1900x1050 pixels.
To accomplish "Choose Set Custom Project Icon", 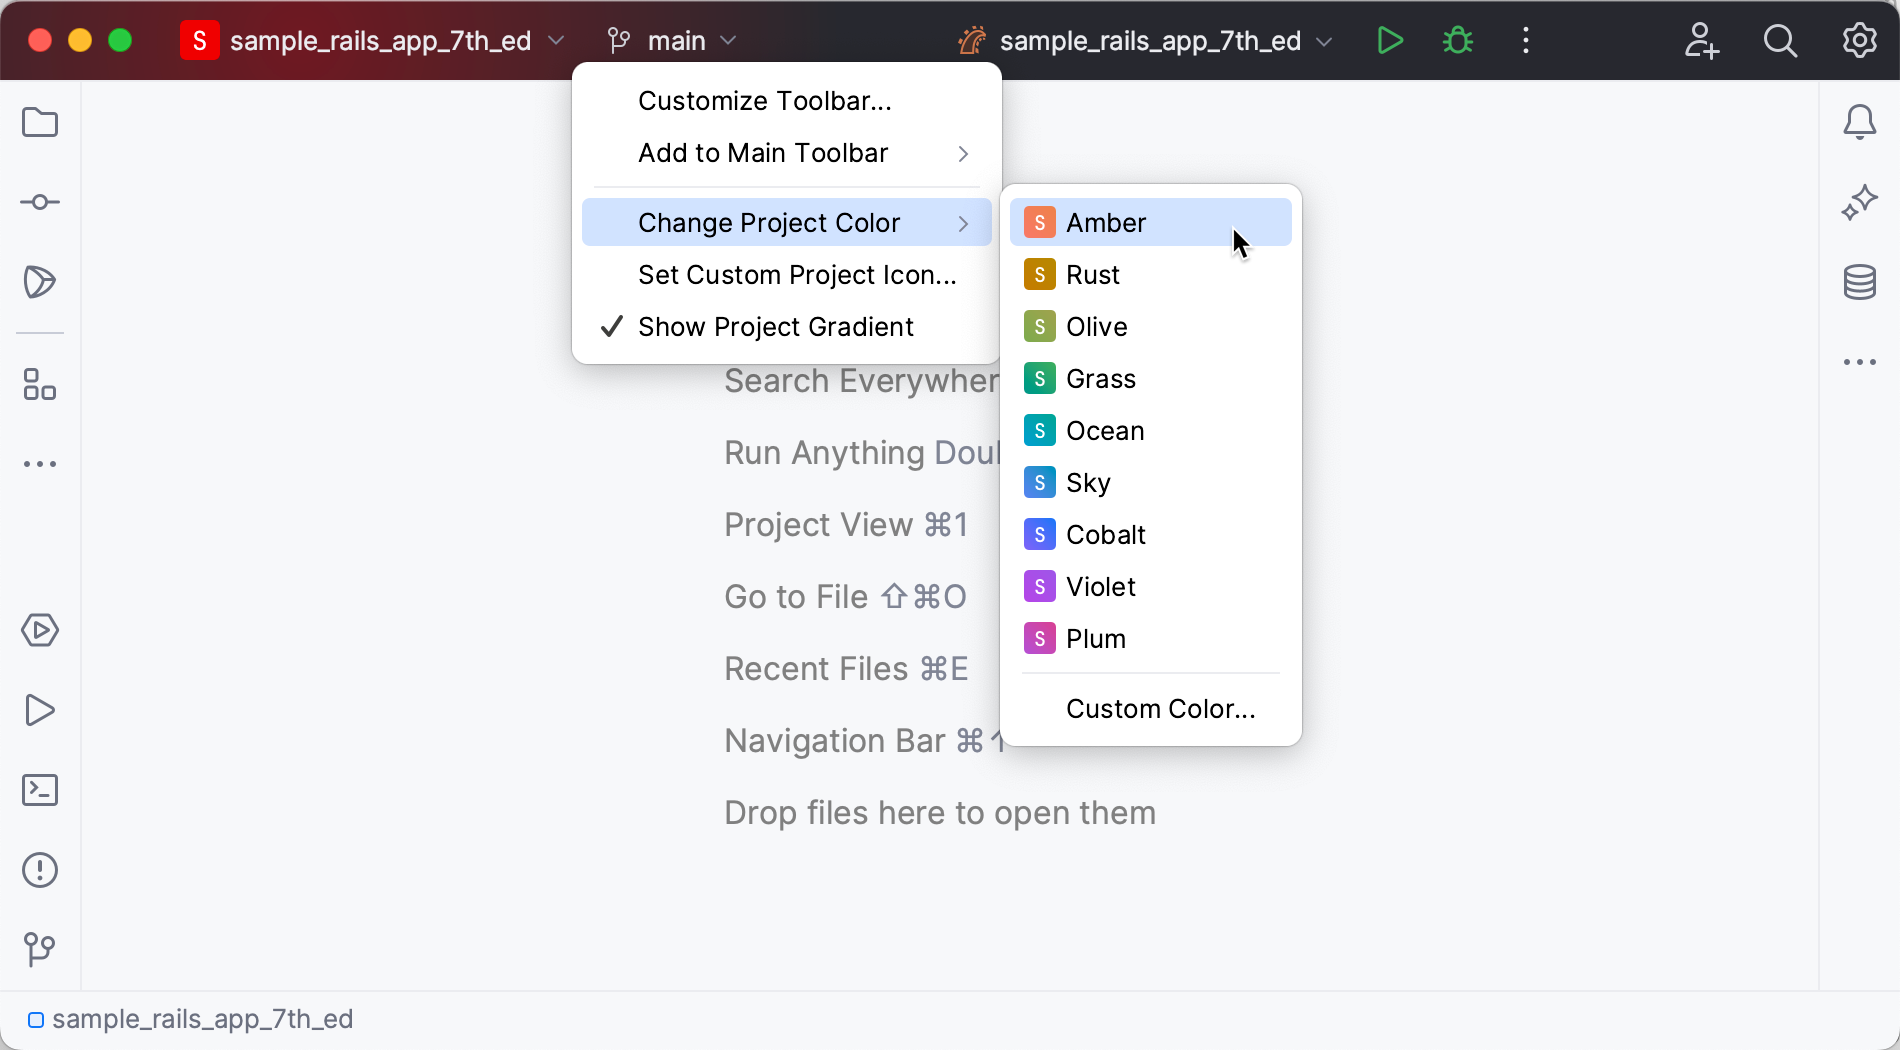I will (797, 274).
